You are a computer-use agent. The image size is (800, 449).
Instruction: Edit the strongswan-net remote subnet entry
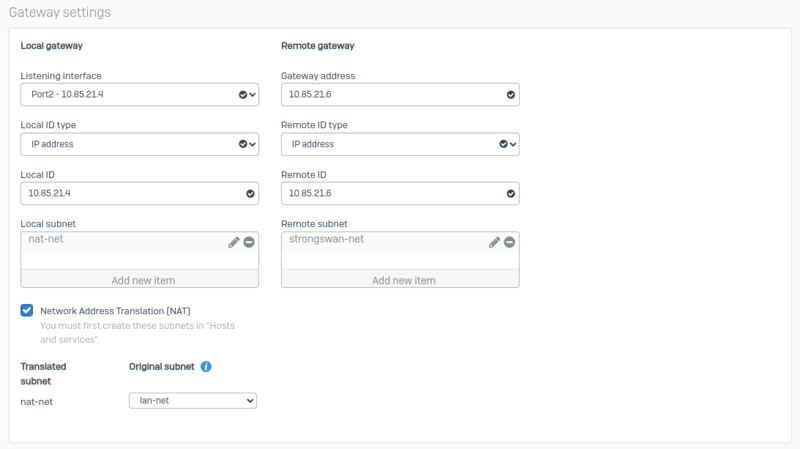point(494,242)
